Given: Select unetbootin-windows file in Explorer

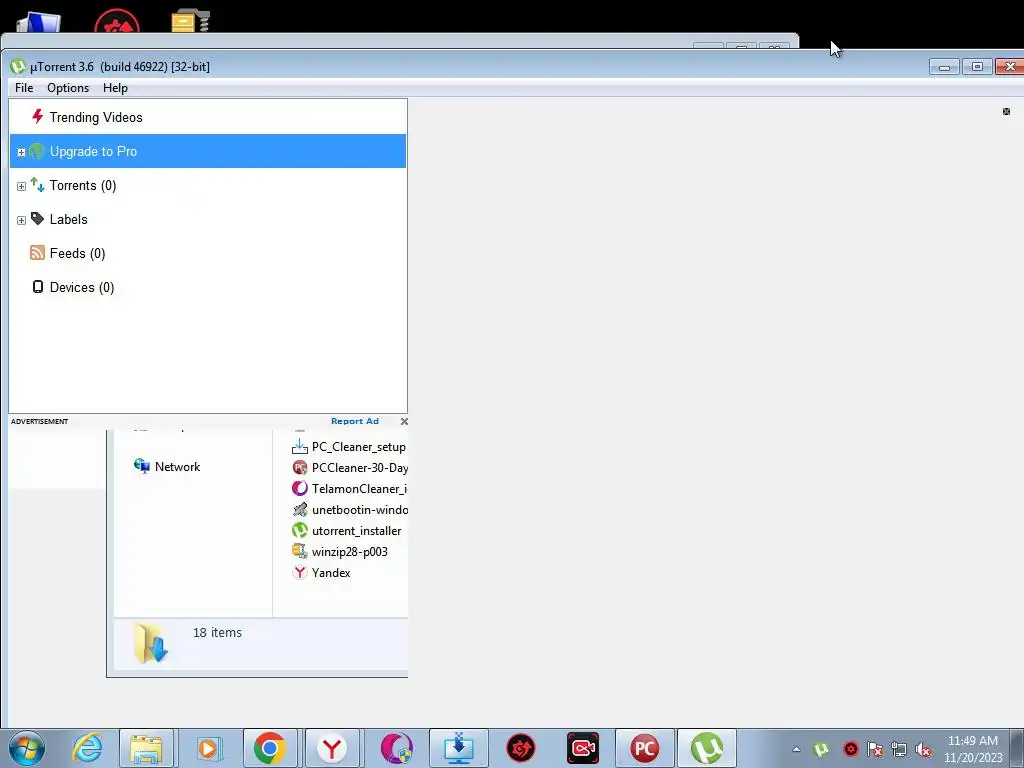Looking at the screenshot, I should tap(360, 509).
